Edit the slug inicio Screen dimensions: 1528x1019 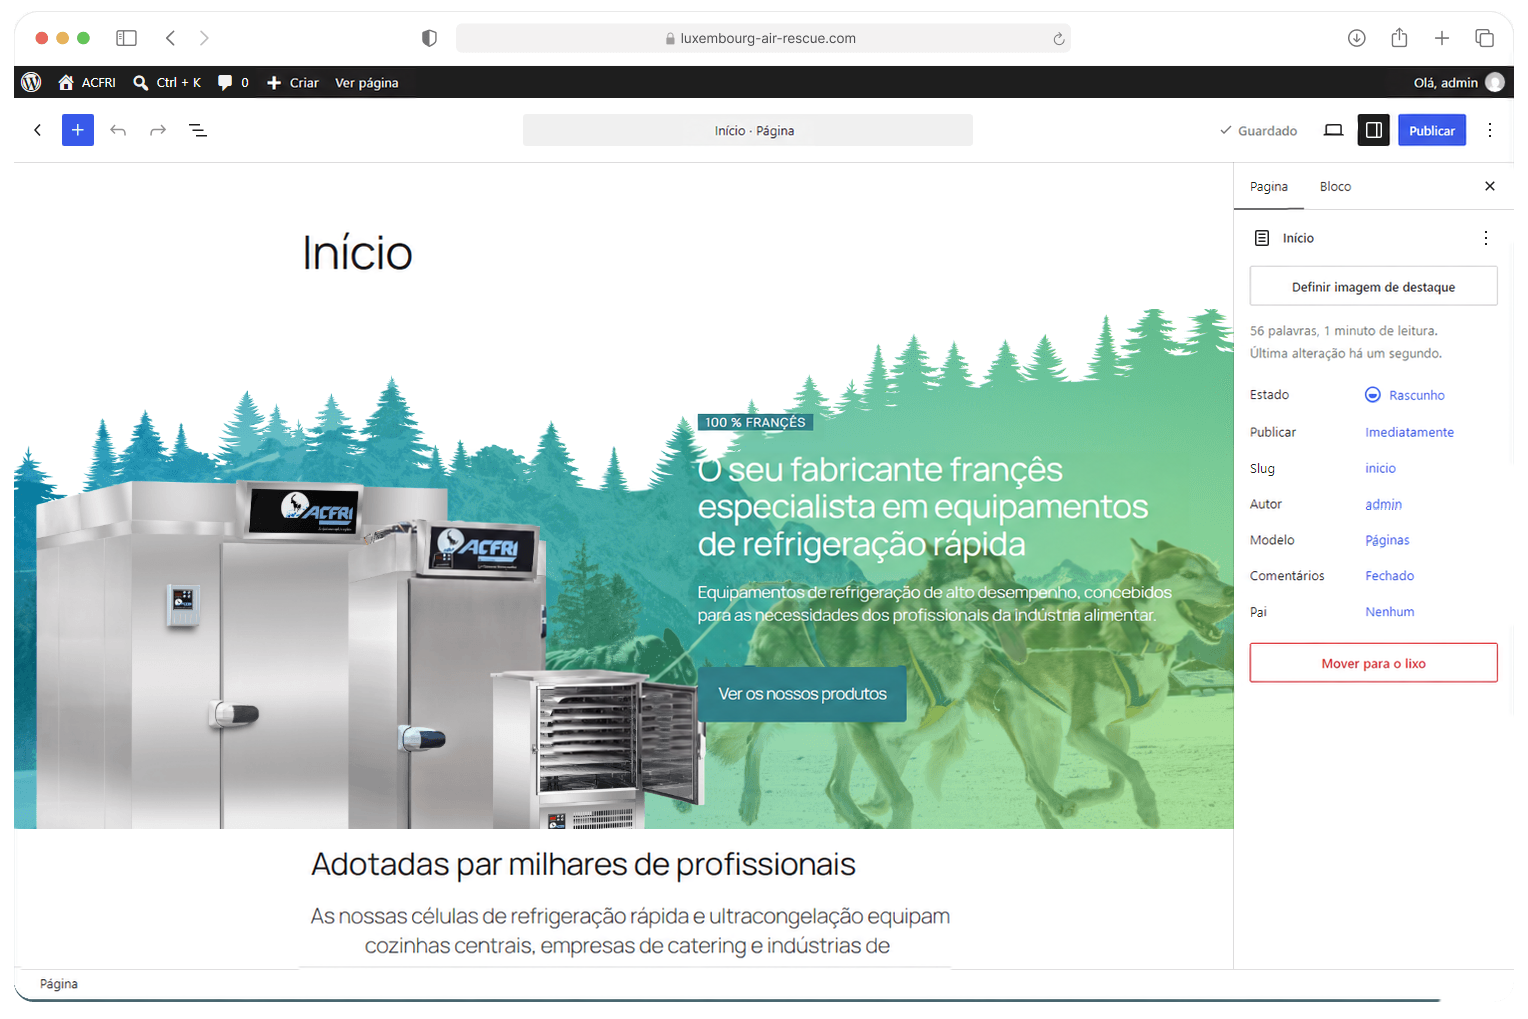click(x=1380, y=468)
